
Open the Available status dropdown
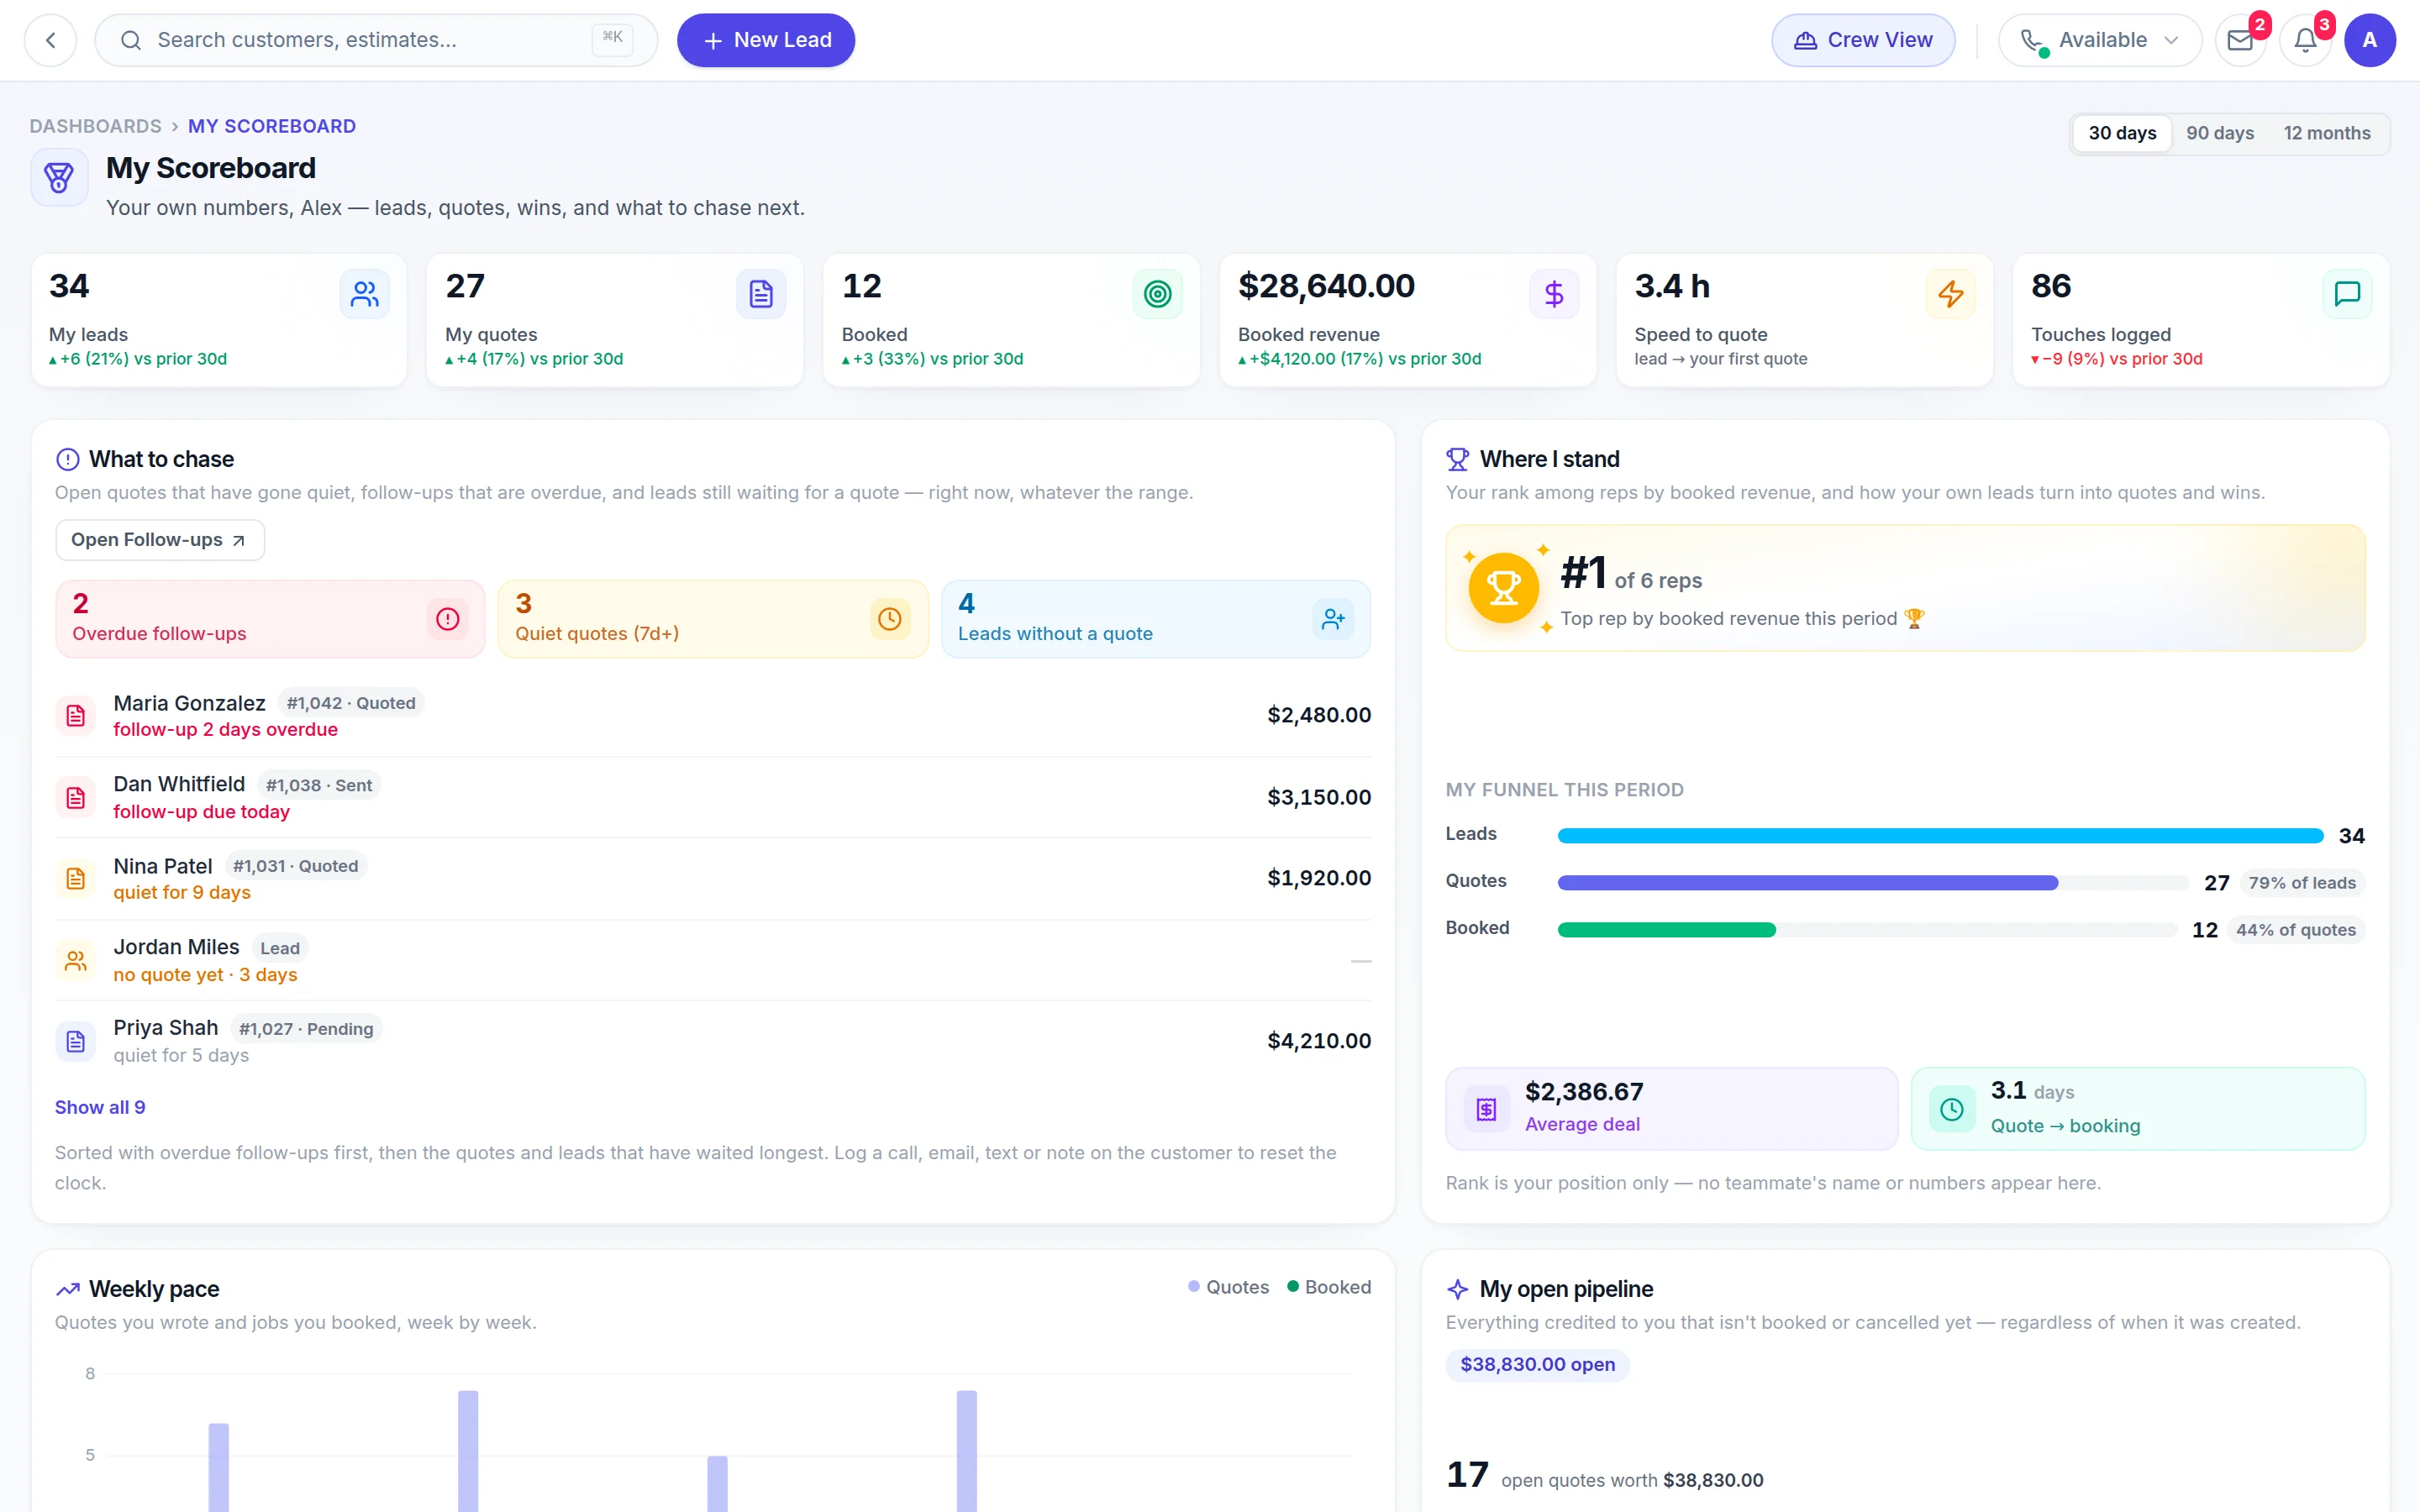(x=2099, y=40)
